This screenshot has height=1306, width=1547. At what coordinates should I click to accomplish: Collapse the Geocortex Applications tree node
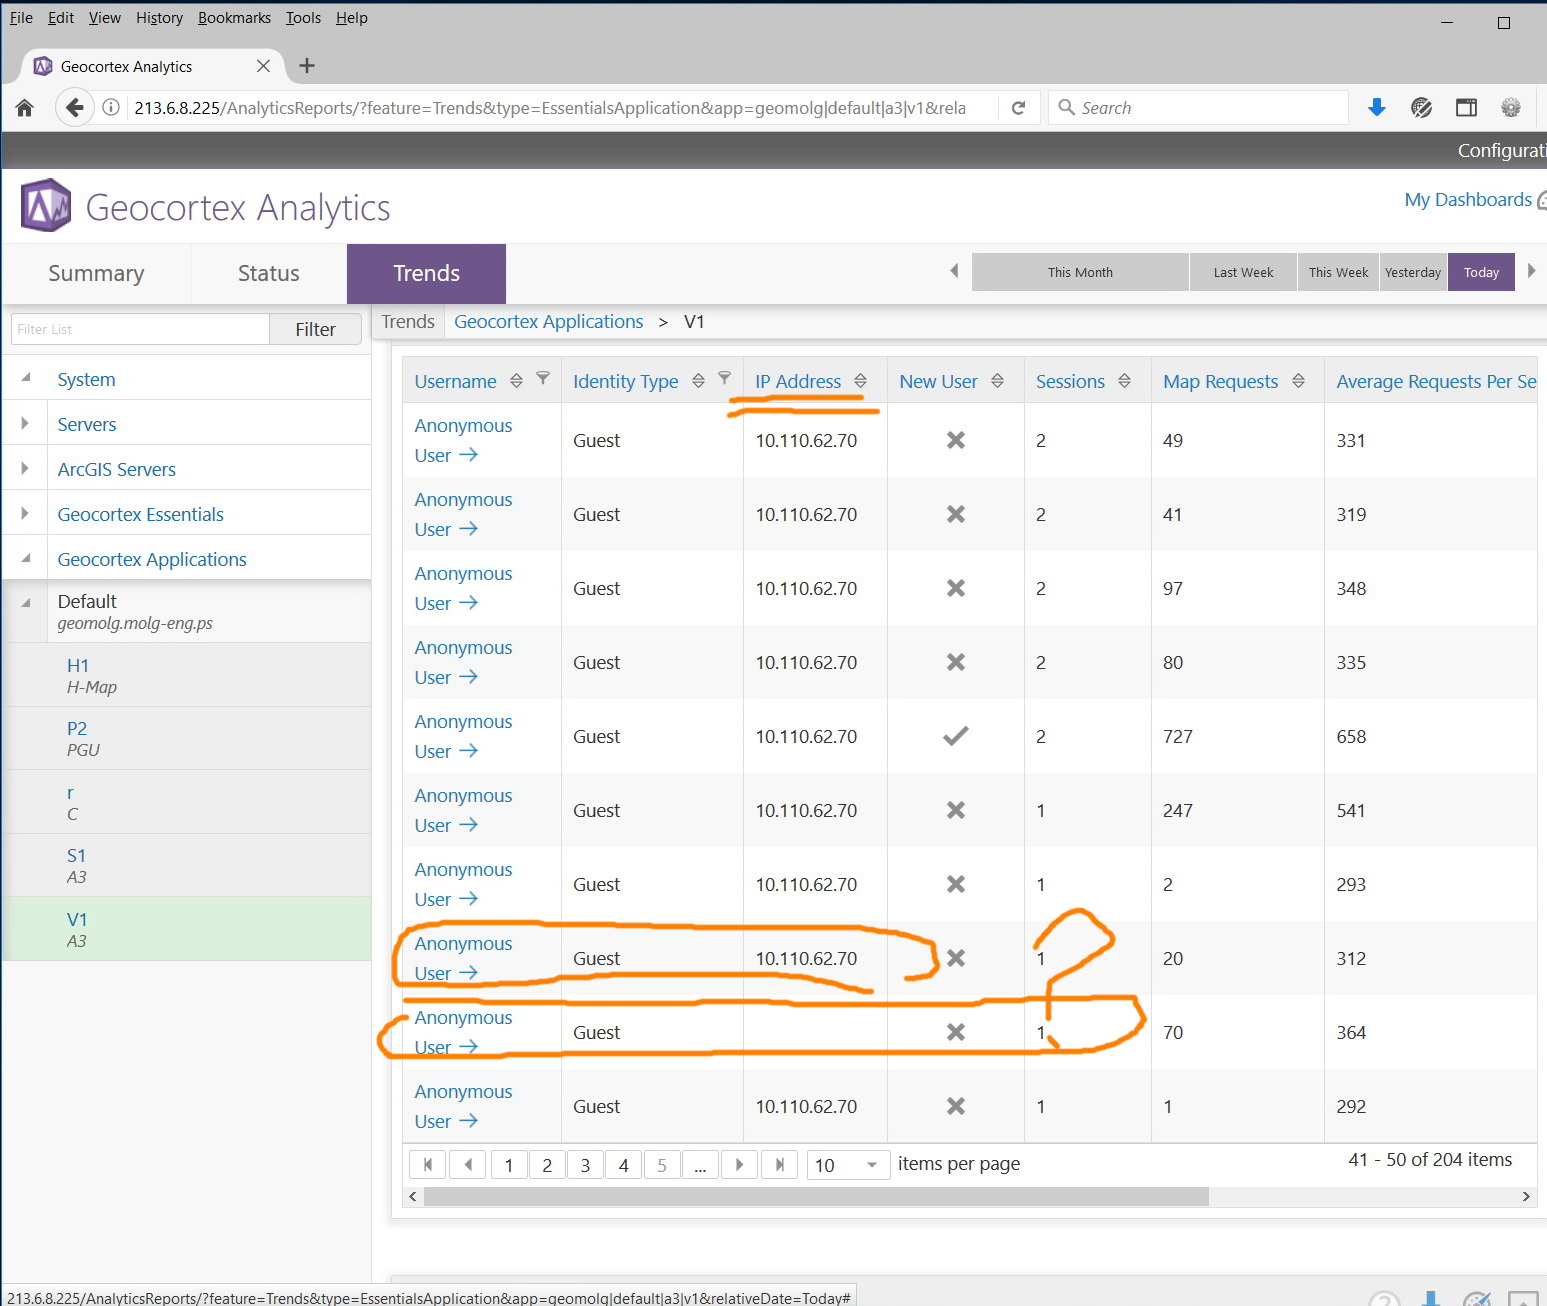(x=26, y=558)
